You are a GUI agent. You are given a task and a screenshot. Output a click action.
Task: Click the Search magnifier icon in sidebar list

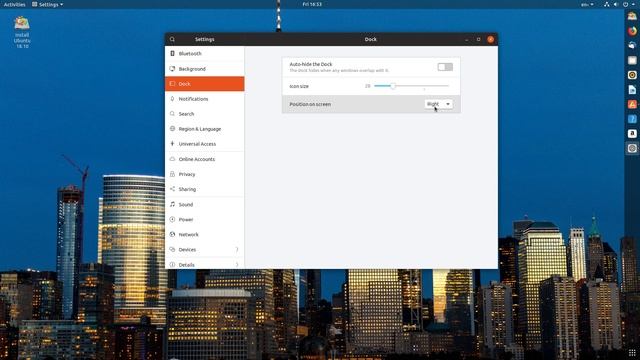click(x=172, y=114)
